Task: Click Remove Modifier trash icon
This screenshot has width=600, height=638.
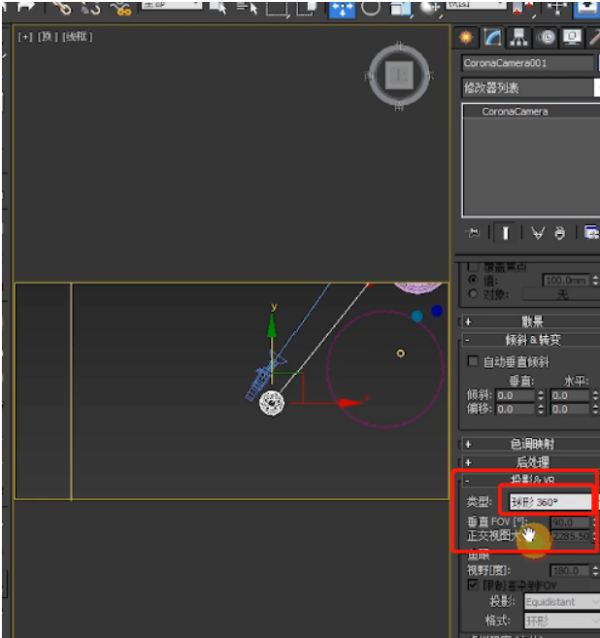Action: coord(560,233)
